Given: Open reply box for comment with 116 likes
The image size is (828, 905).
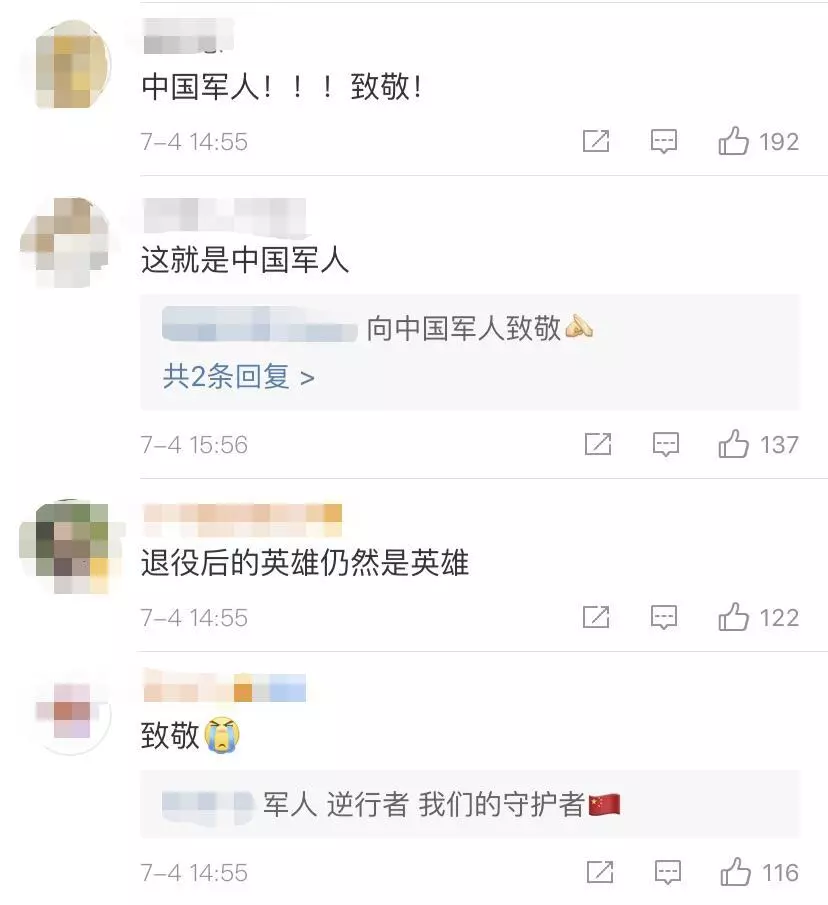Looking at the screenshot, I should [668, 872].
